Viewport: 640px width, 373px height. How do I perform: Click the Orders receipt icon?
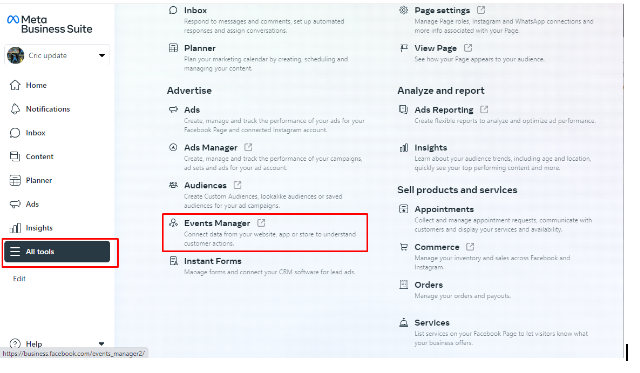click(x=404, y=284)
